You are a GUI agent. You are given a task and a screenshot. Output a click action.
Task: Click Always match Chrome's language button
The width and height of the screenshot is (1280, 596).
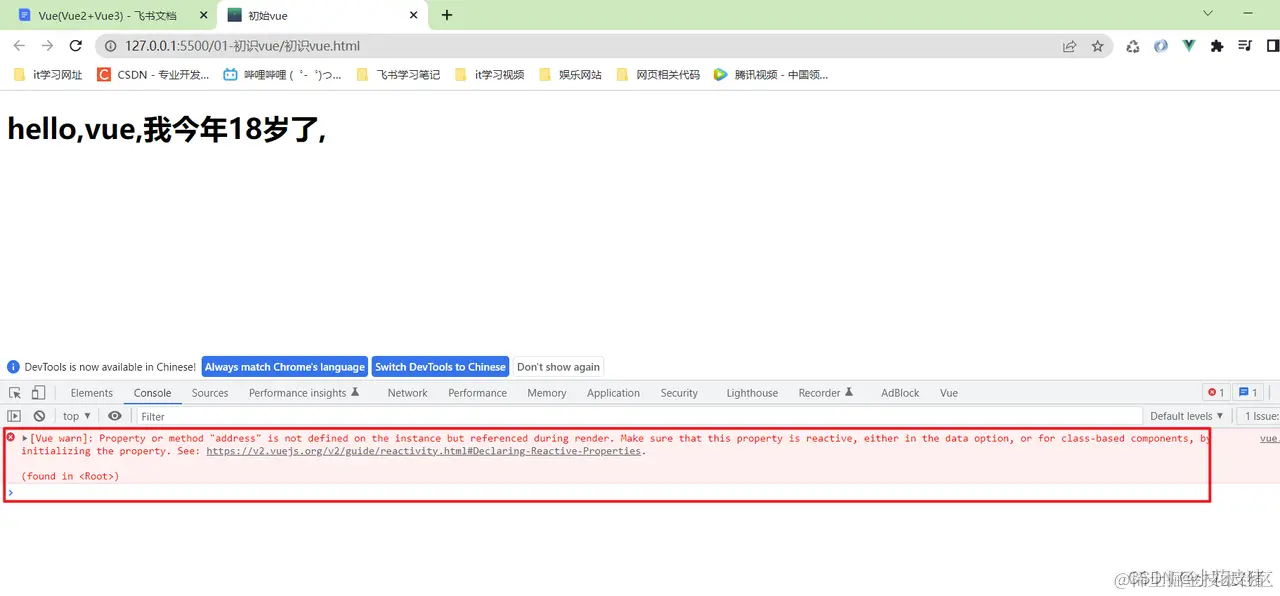285,367
